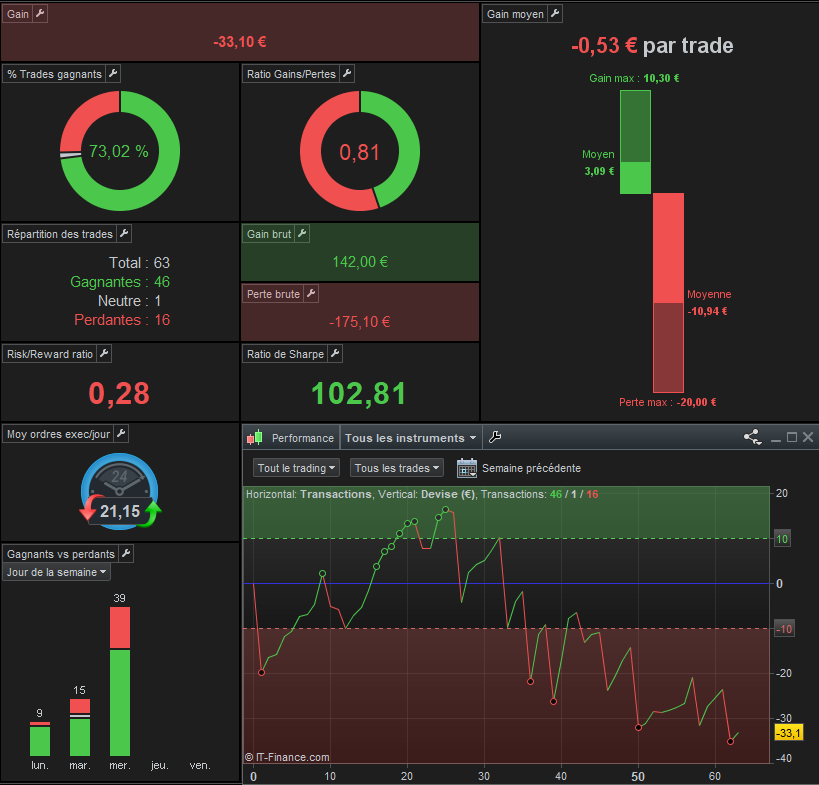Viewport: 819px width, 785px height.
Task: Click the Performance panel wrench tool
Action: 495,437
